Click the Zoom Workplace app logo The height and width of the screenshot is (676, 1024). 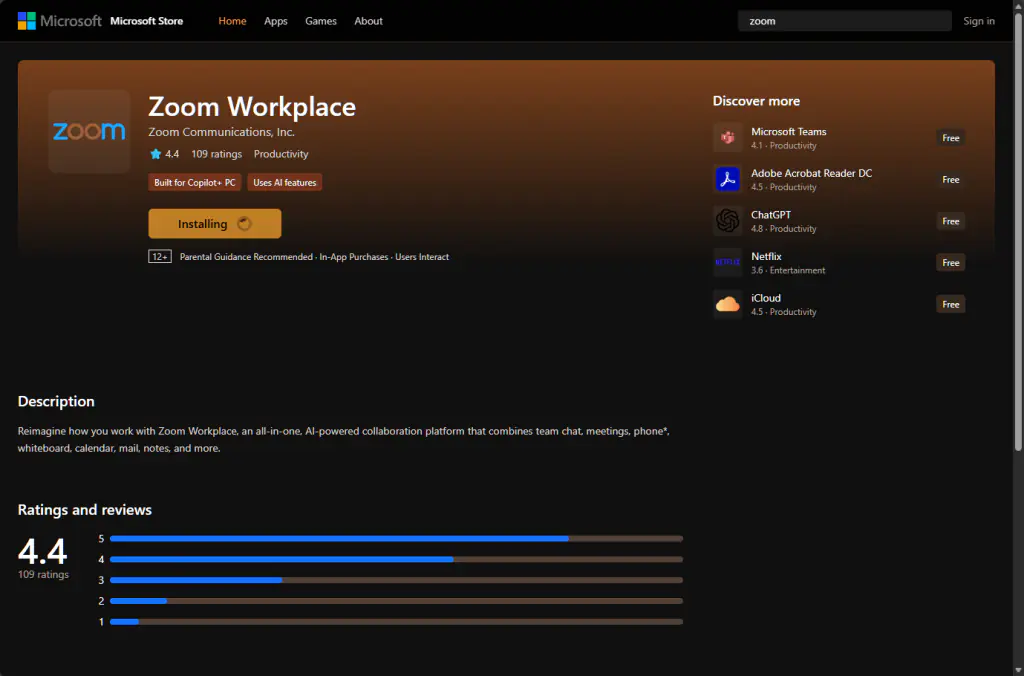point(89,131)
